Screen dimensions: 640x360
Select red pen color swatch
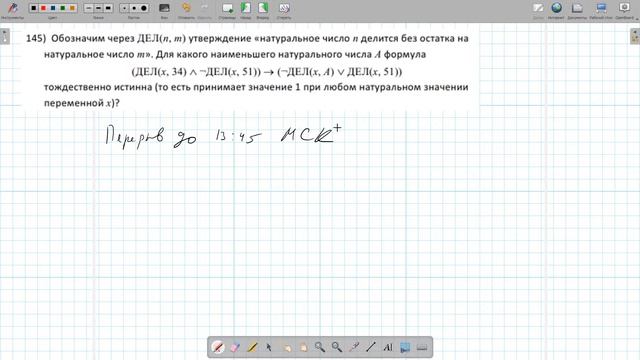pos(43,8)
